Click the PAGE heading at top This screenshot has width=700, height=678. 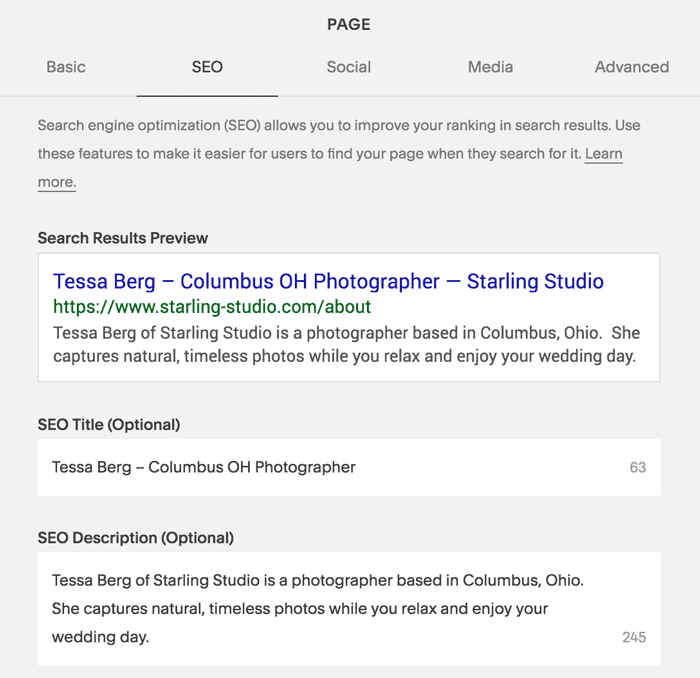tap(349, 24)
